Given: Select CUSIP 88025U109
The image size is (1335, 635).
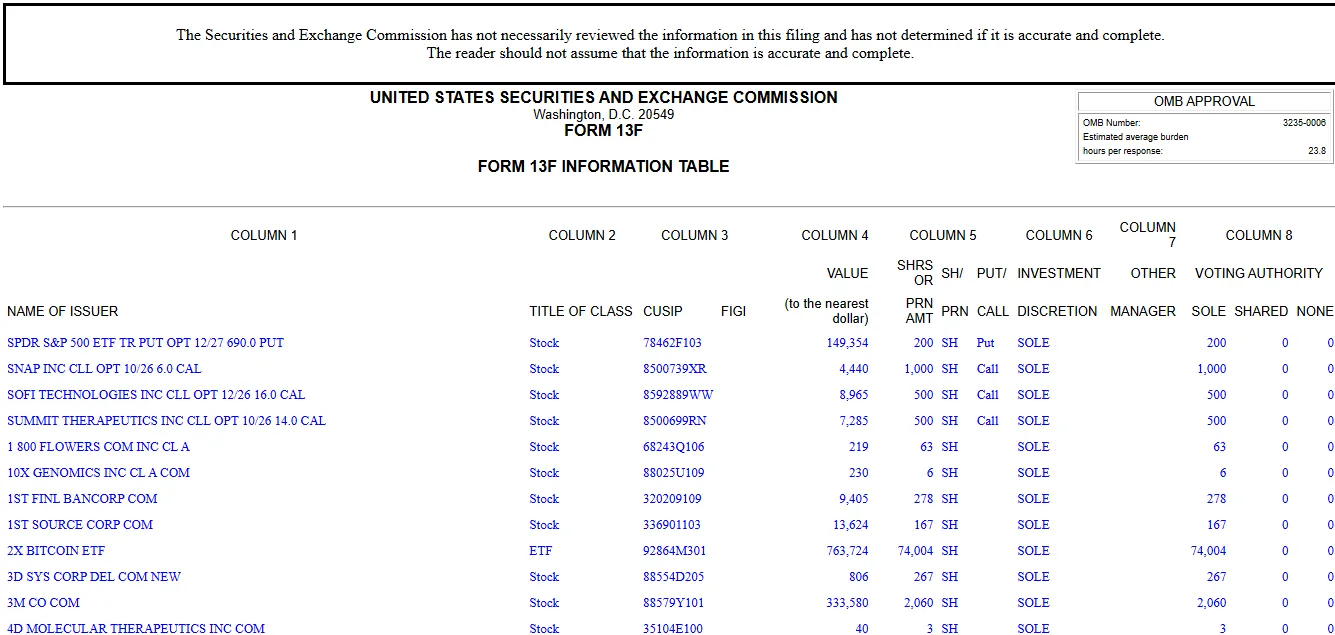Looking at the screenshot, I should pos(674,473).
